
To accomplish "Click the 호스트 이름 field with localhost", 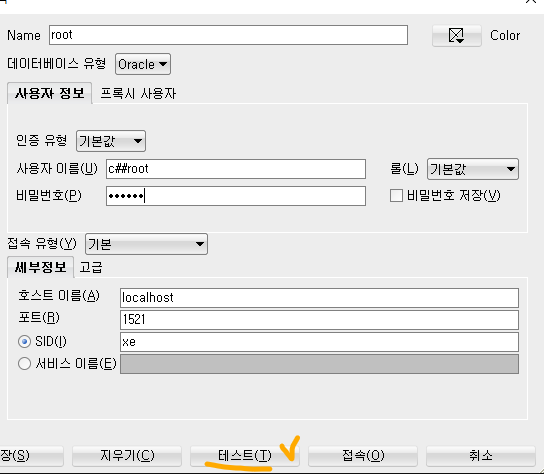I will tap(319, 298).
